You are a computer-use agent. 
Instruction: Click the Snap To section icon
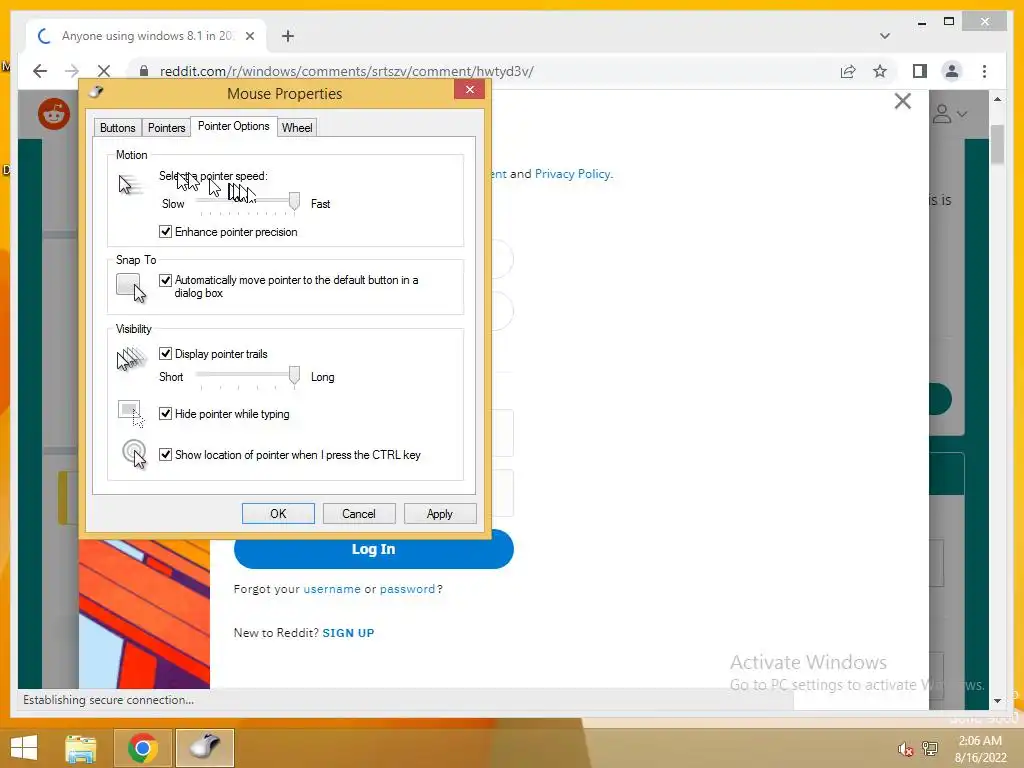pos(131,288)
